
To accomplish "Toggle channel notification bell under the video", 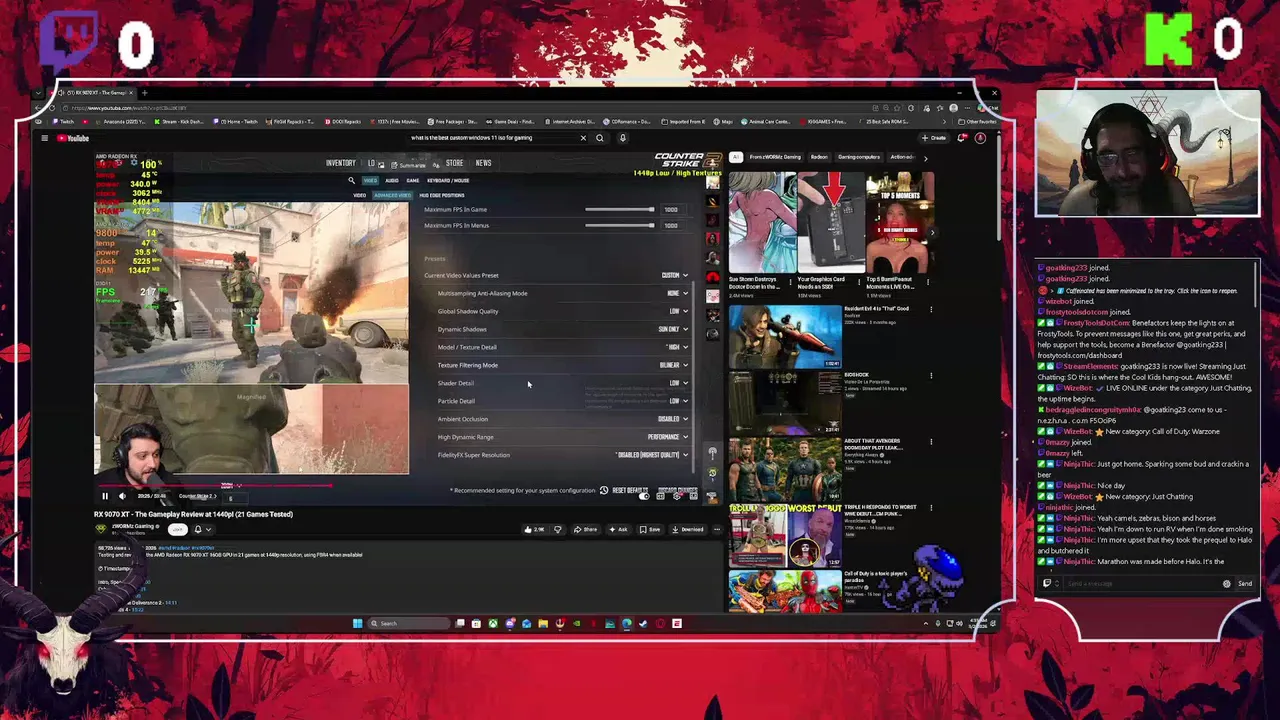I will coord(198,529).
